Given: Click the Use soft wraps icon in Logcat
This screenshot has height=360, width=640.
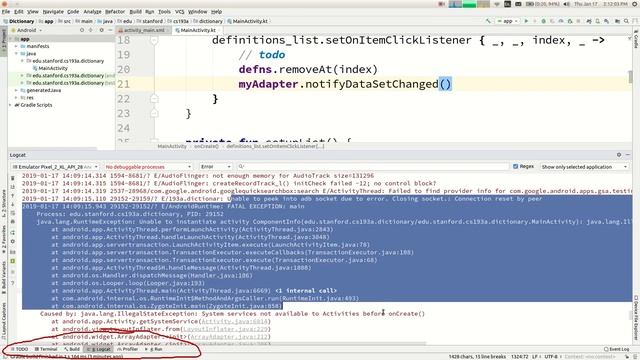Looking at the screenshot, I should click(x=13, y=213).
